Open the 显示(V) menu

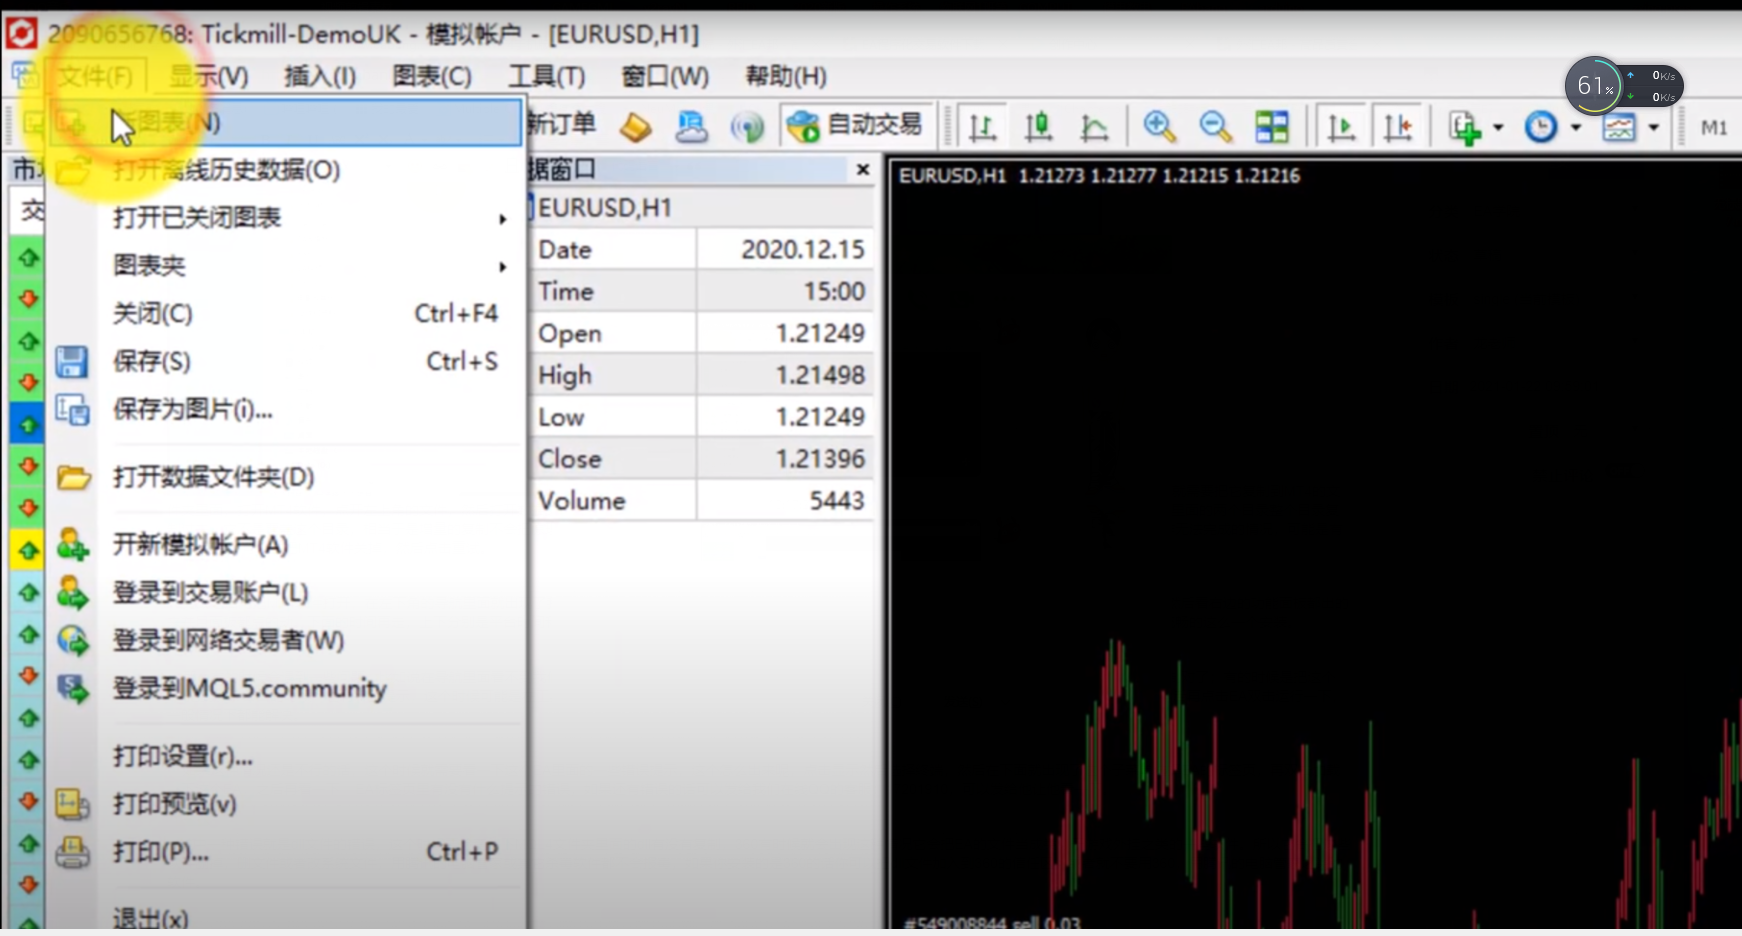pos(208,76)
